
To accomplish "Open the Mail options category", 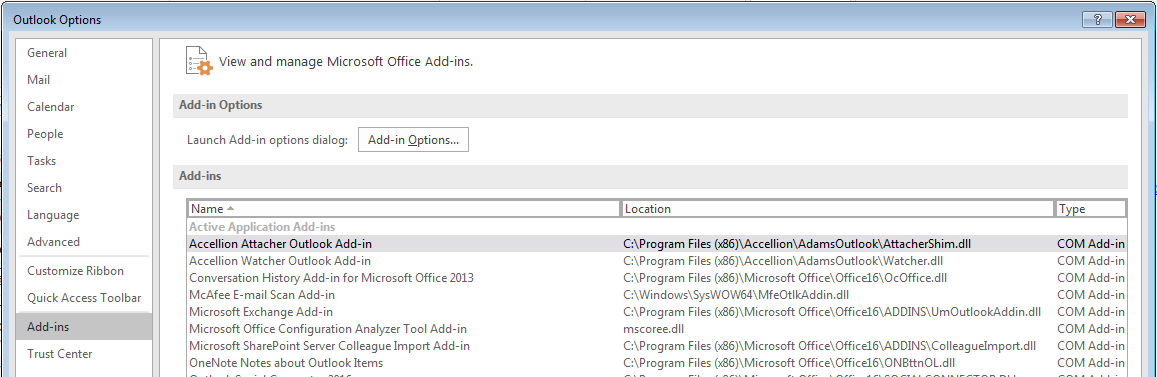I will click(84, 80).
